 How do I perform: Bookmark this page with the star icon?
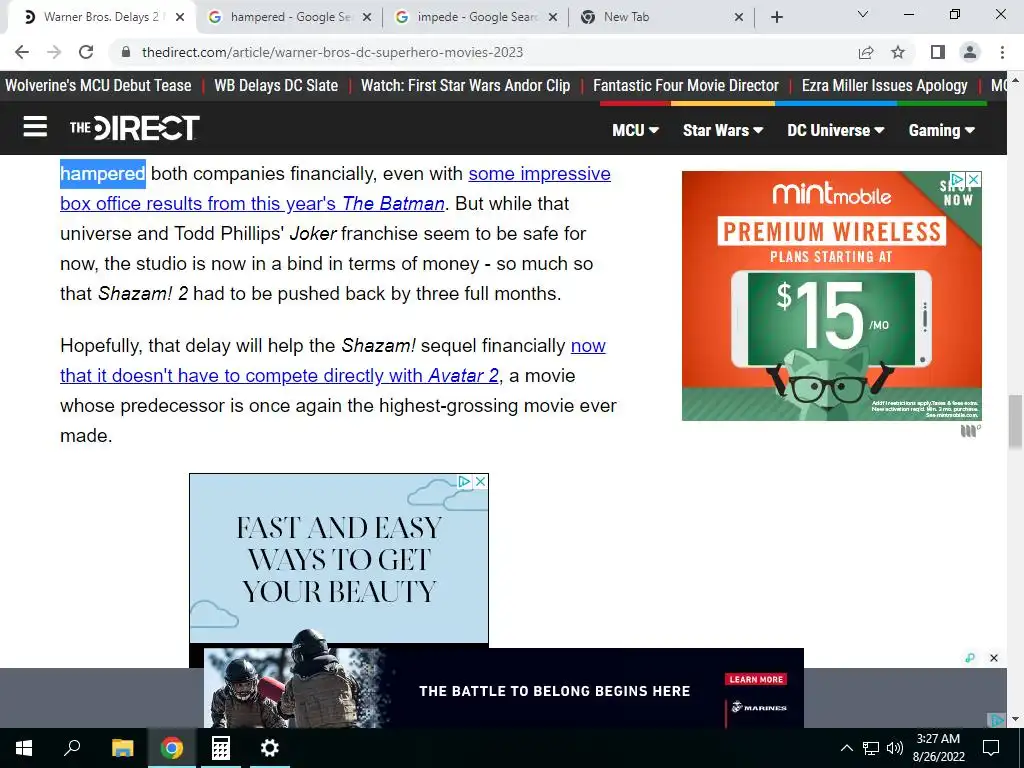click(898, 52)
